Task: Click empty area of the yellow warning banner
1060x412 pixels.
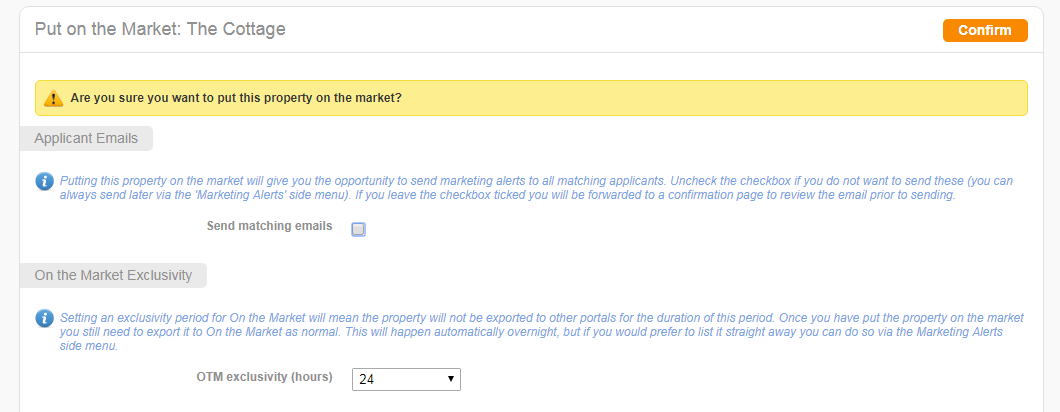Action: coord(710,98)
